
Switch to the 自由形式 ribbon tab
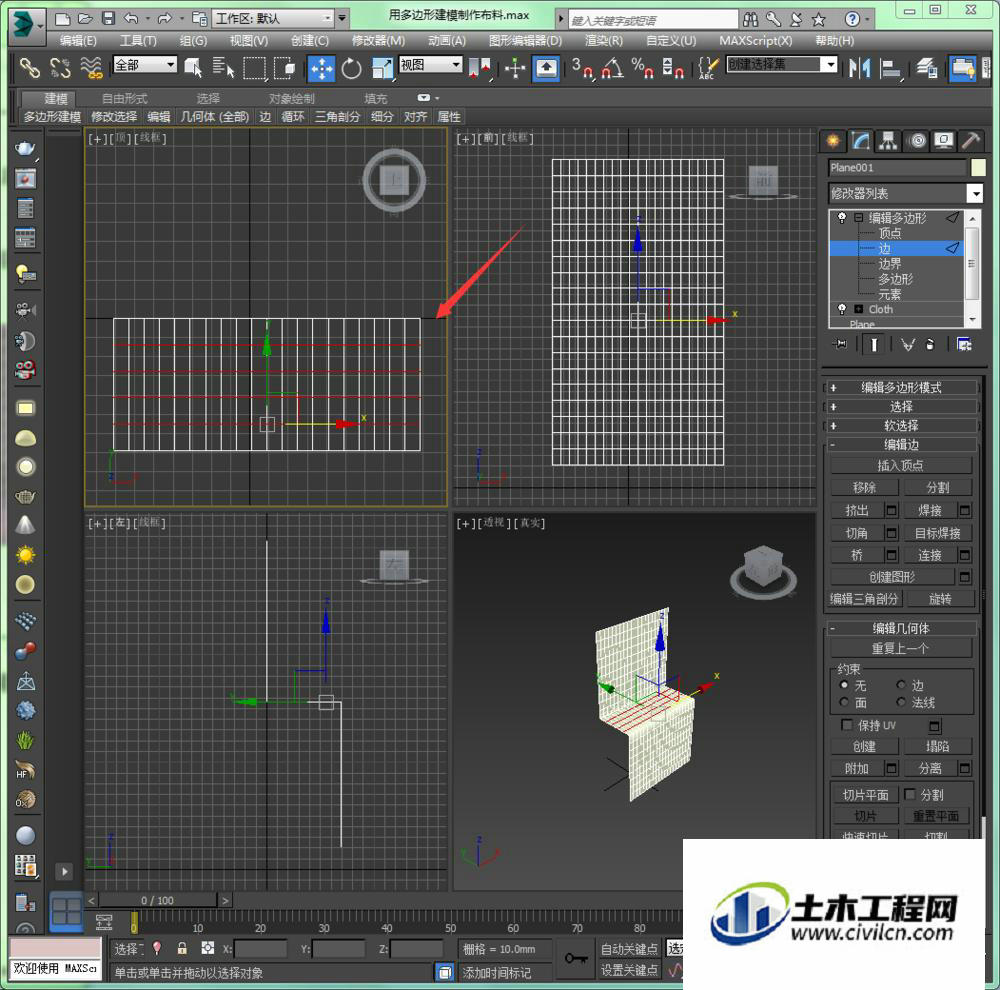(x=124, y=99)
